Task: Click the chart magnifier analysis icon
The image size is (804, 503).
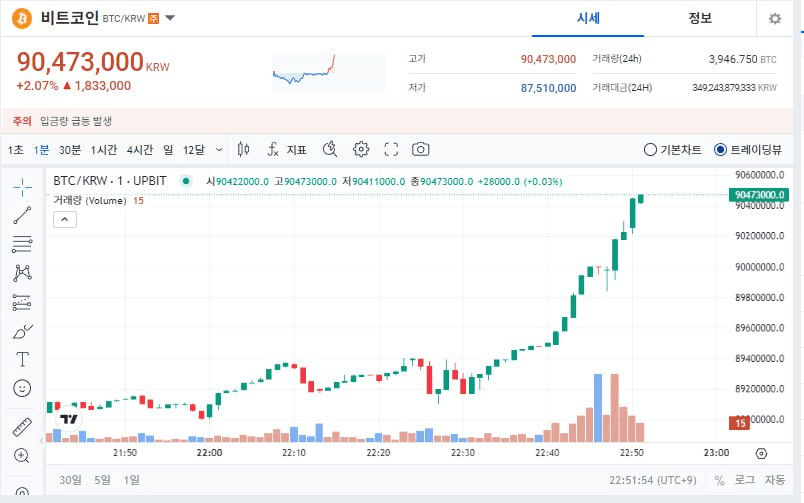Action: tap(330, 150)
